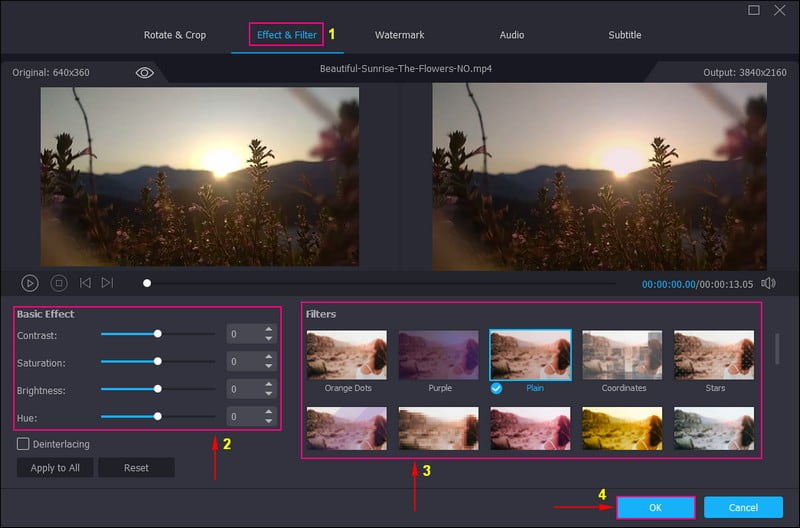This screenshot has width=800, height=528.
Task: Apply the Stars filter thumbnail
Action: [x=713, y=355]
